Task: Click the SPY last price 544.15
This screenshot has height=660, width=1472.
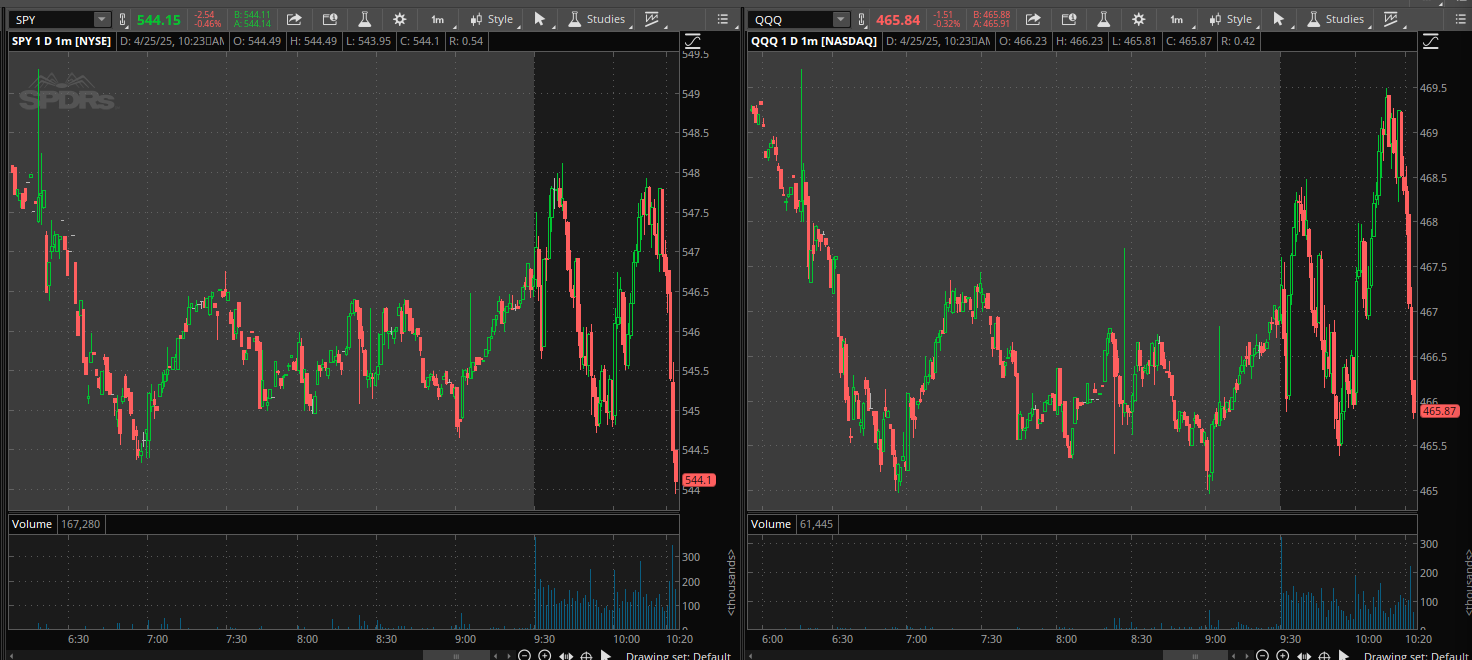Action: coord(159,20)
